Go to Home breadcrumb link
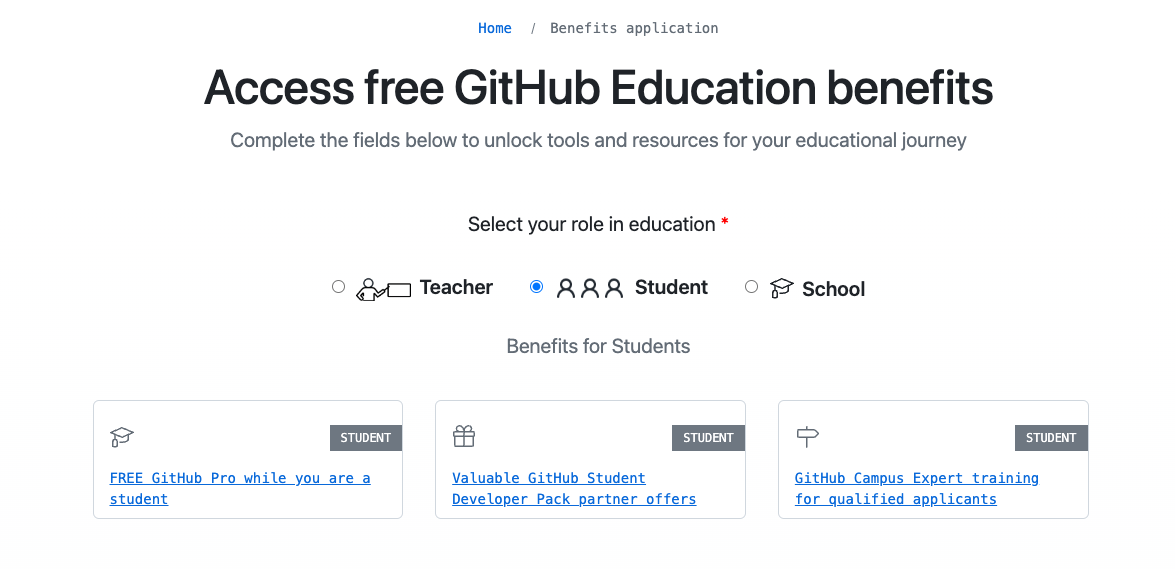The height and width of the screenshot is (569, 1175). [x=495, y=28]
